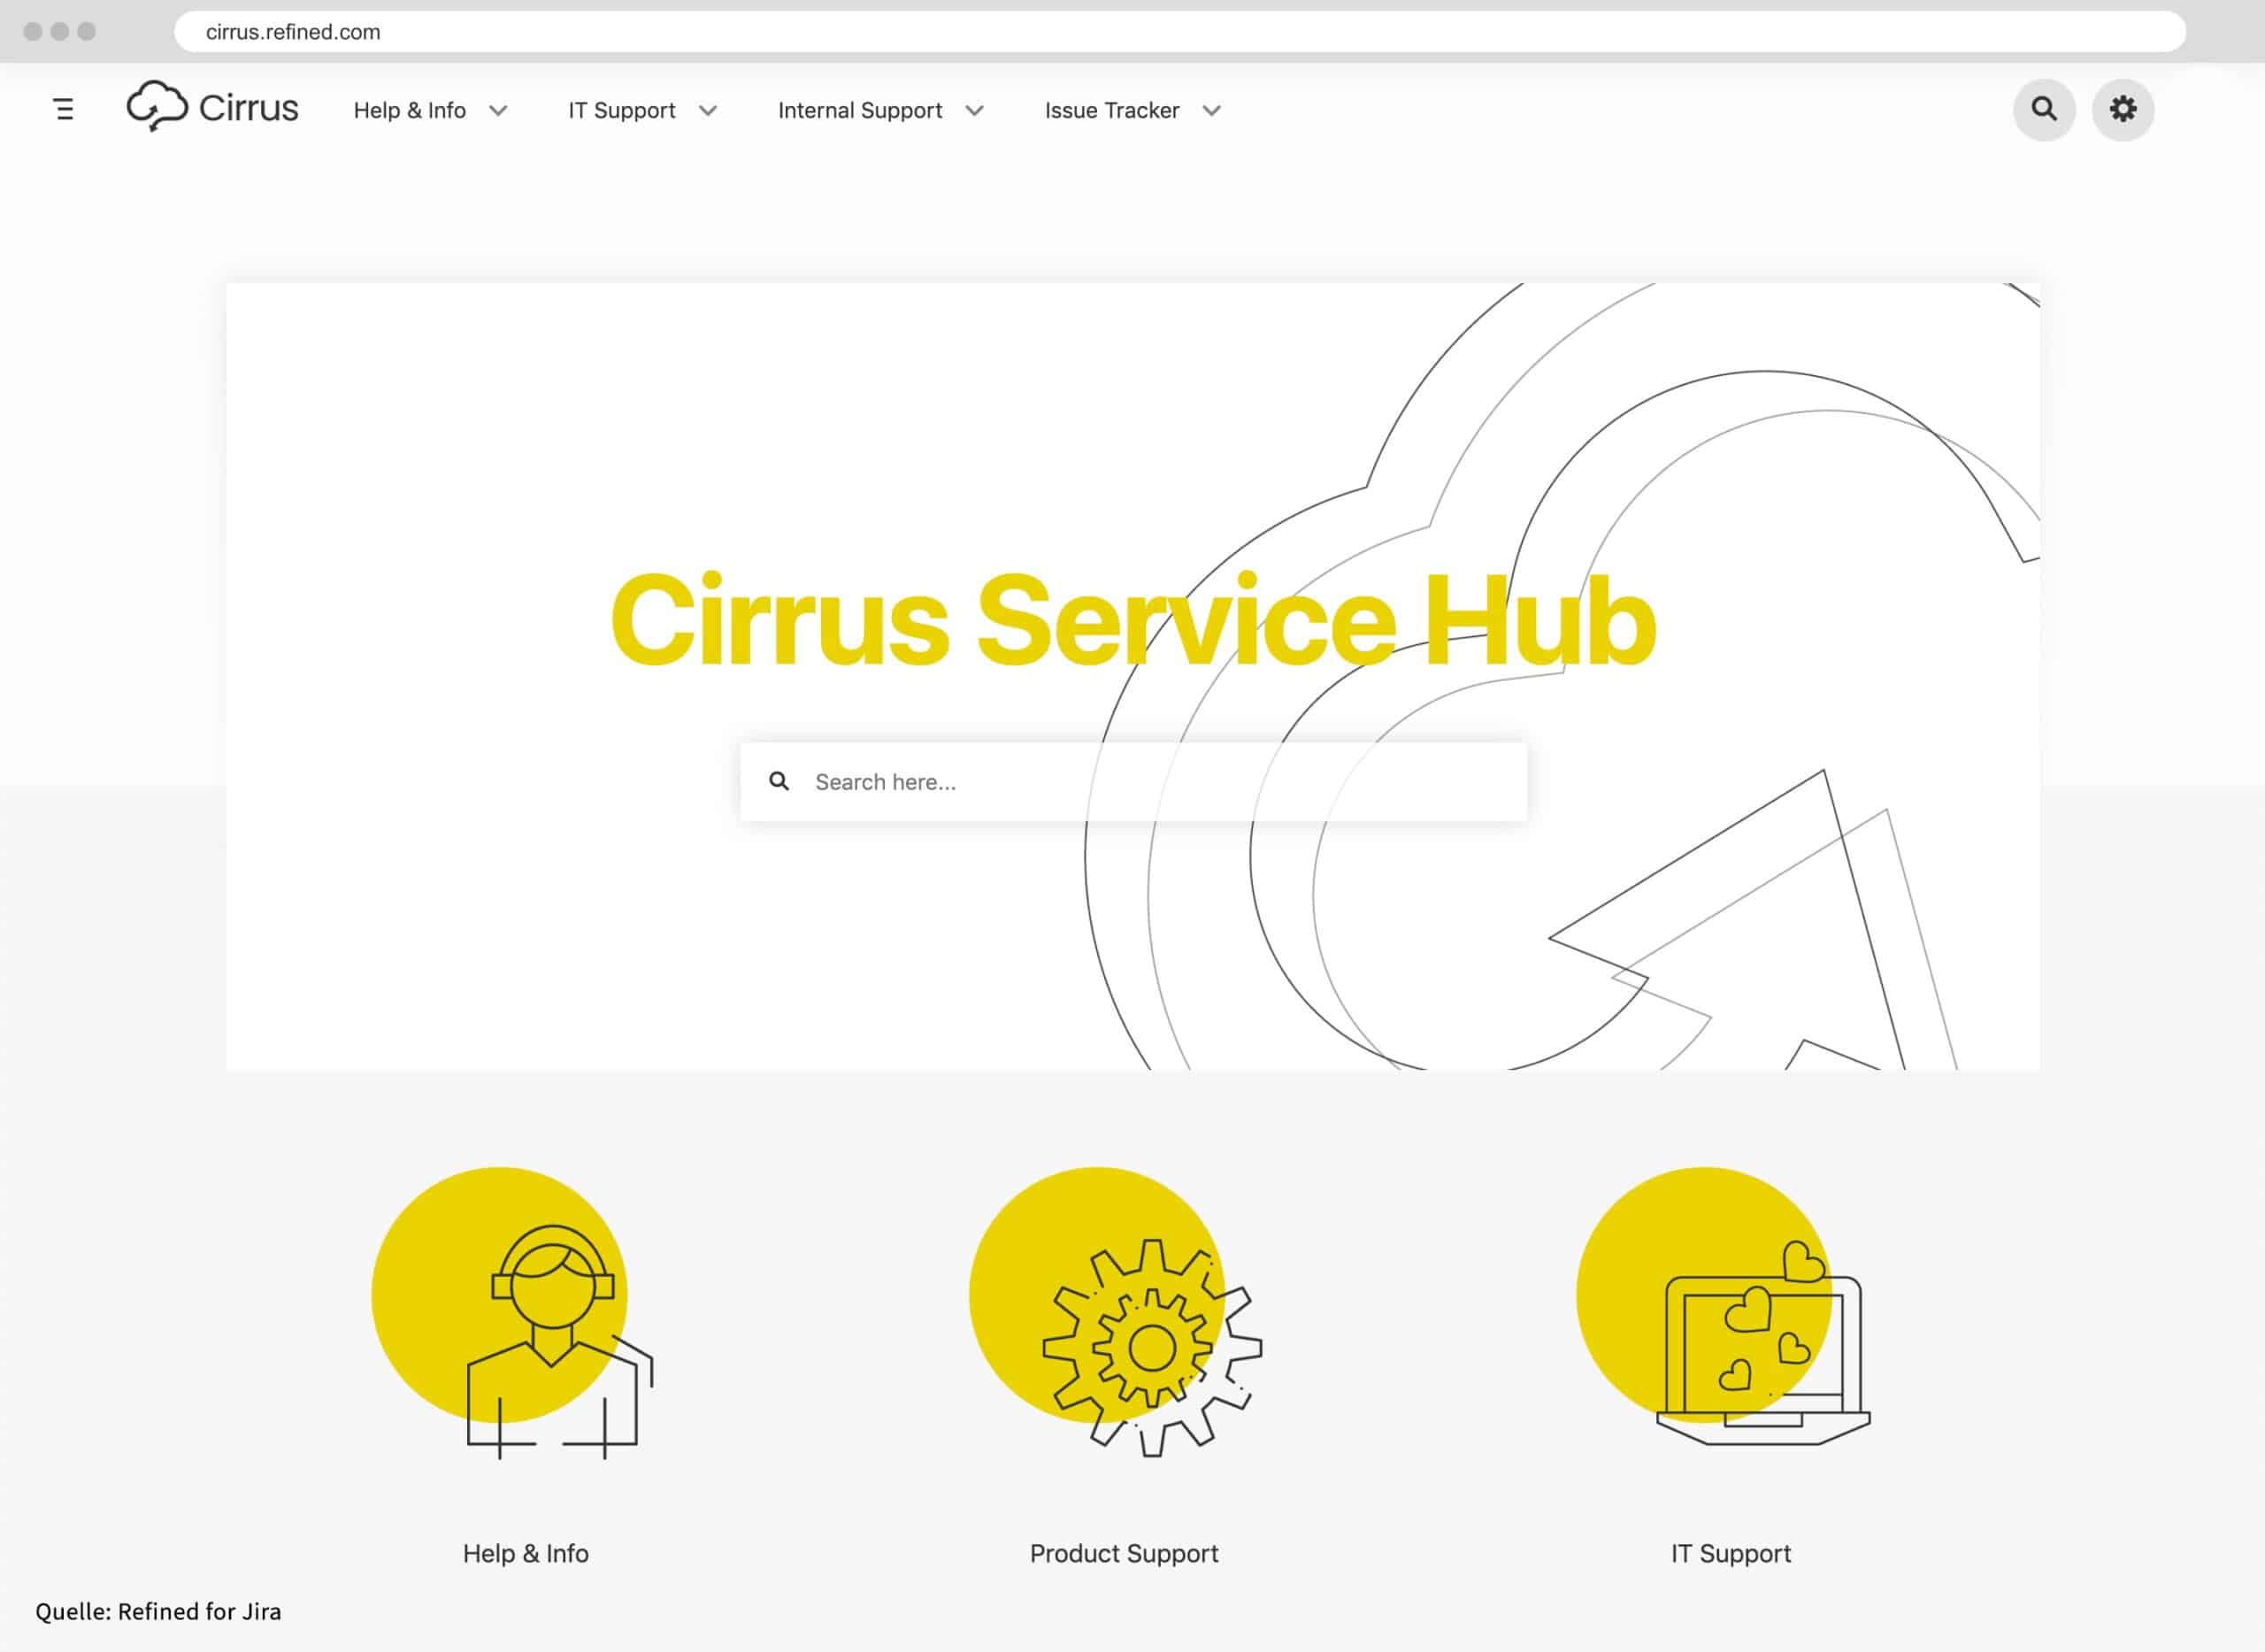Click magnifier icon inside search field

[x=779, y=781]
